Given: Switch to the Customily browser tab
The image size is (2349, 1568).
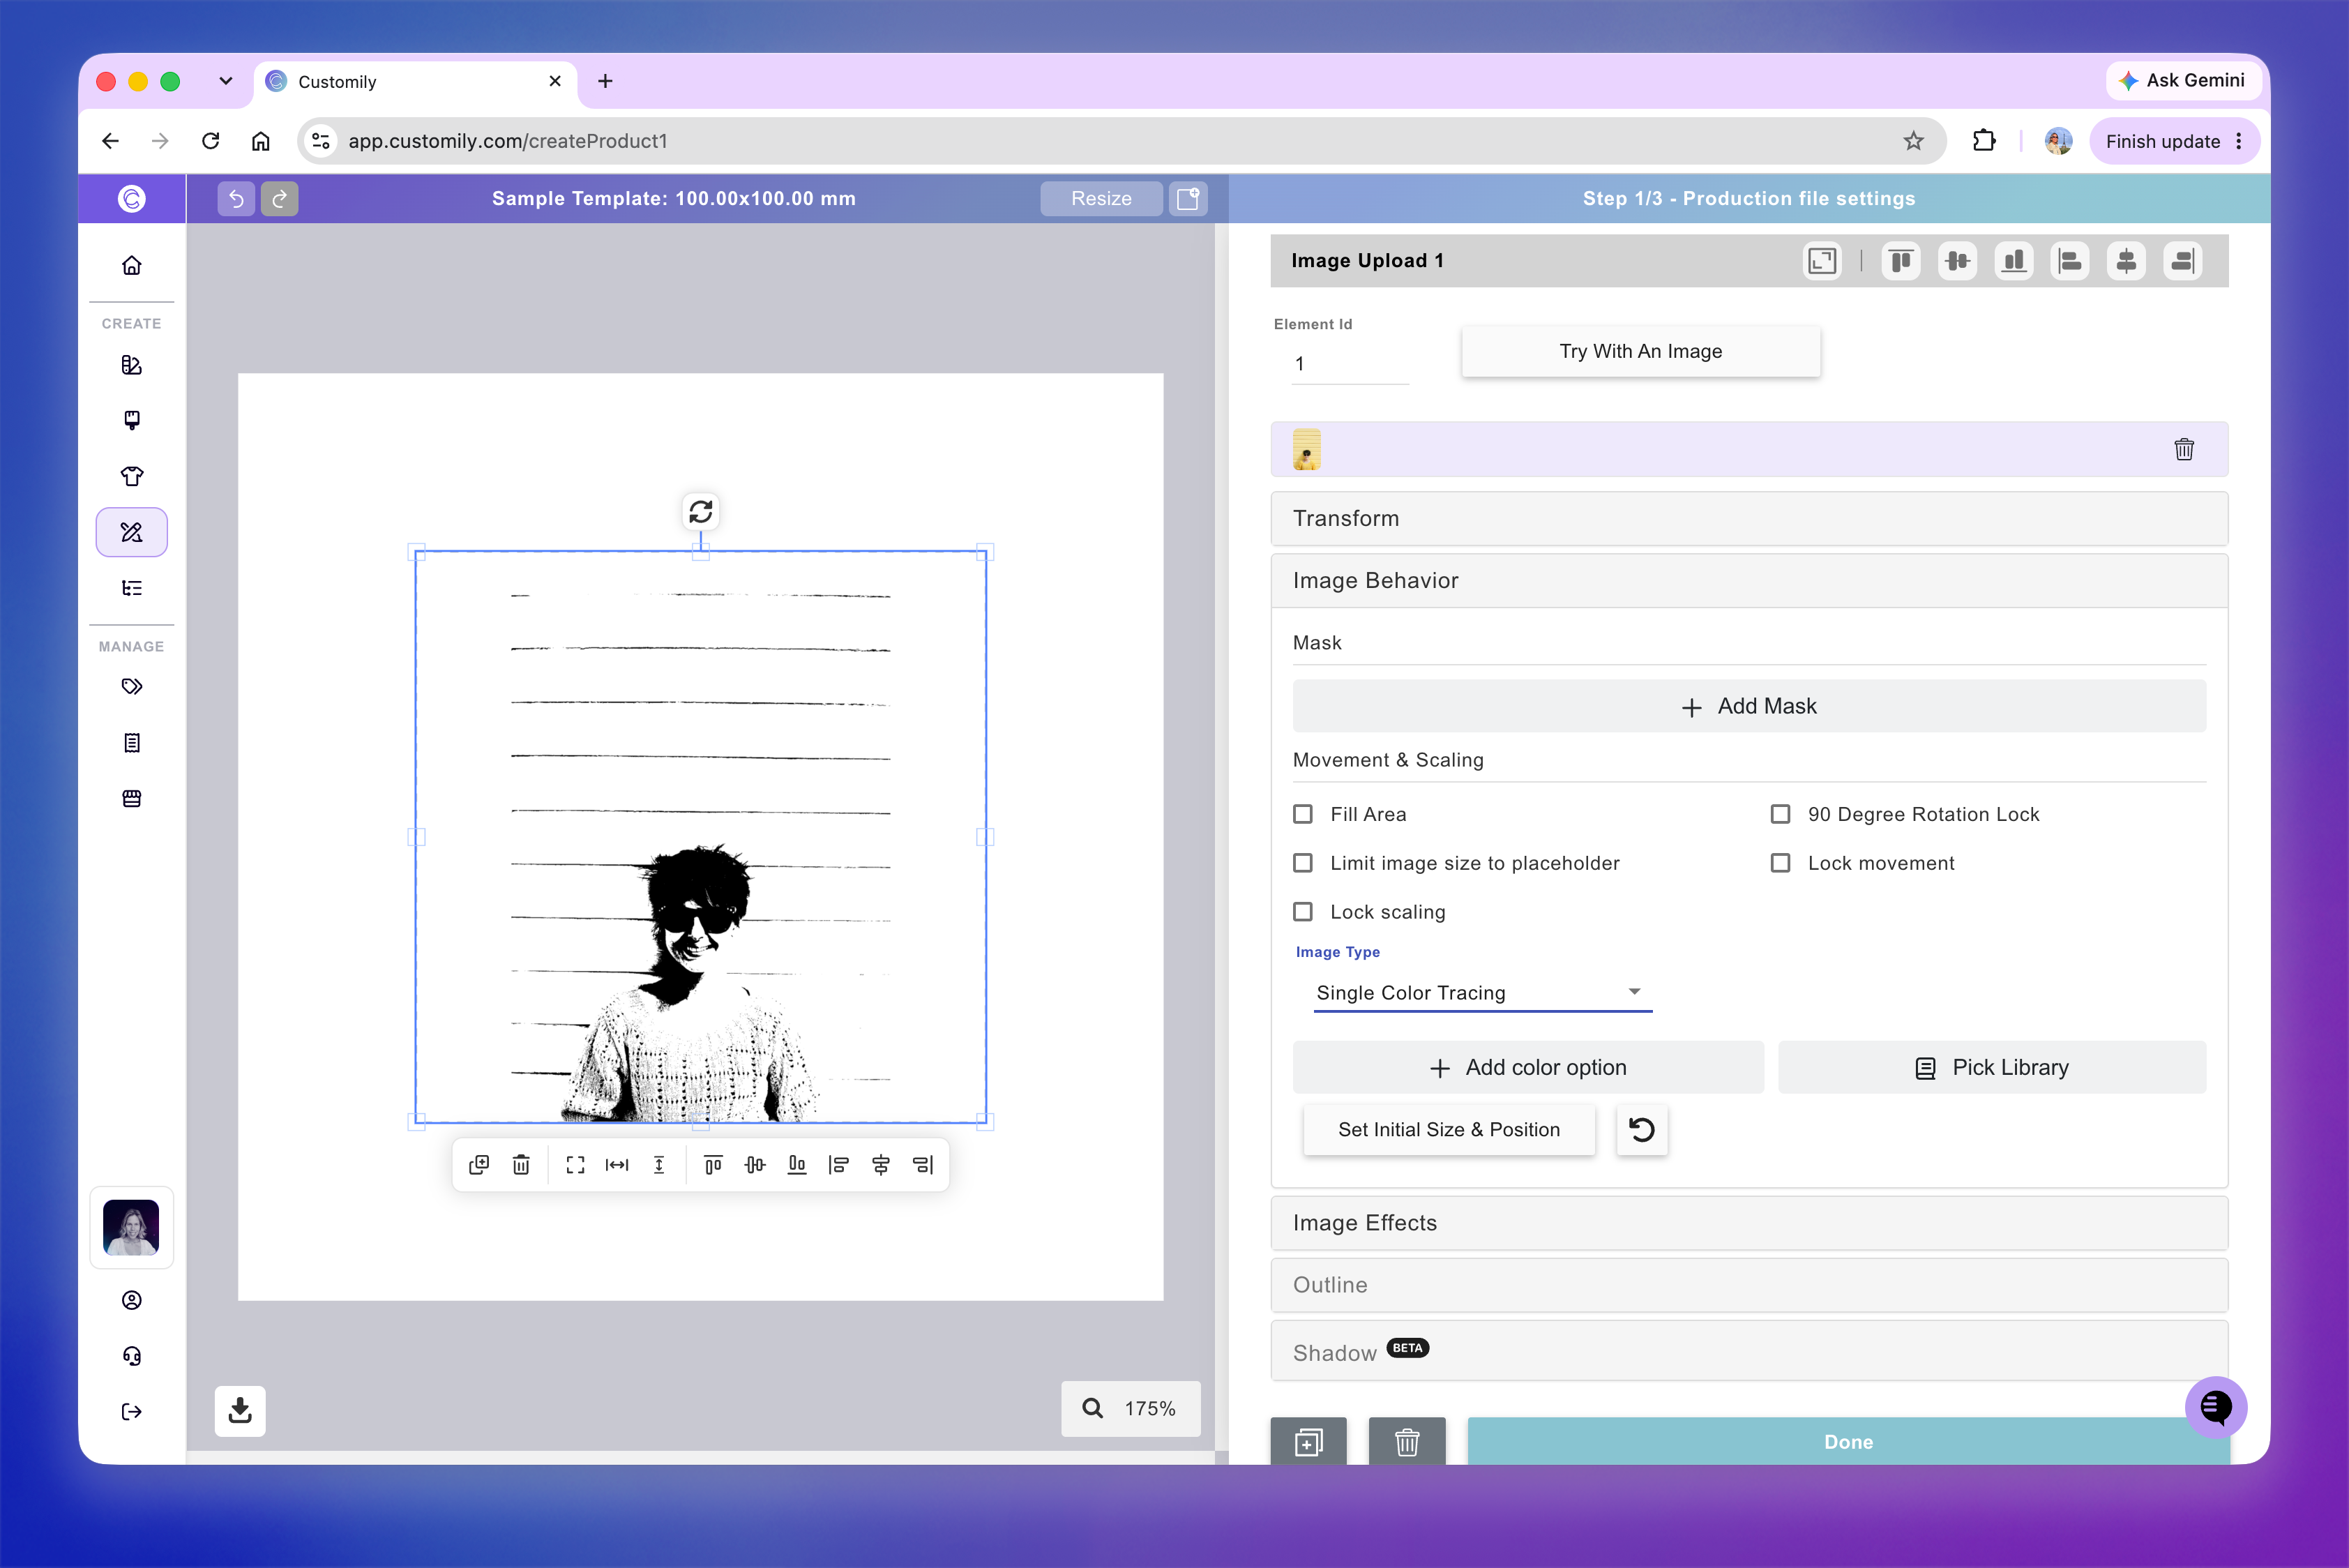Looking at the screenshot, I should [x=415, y=82].
